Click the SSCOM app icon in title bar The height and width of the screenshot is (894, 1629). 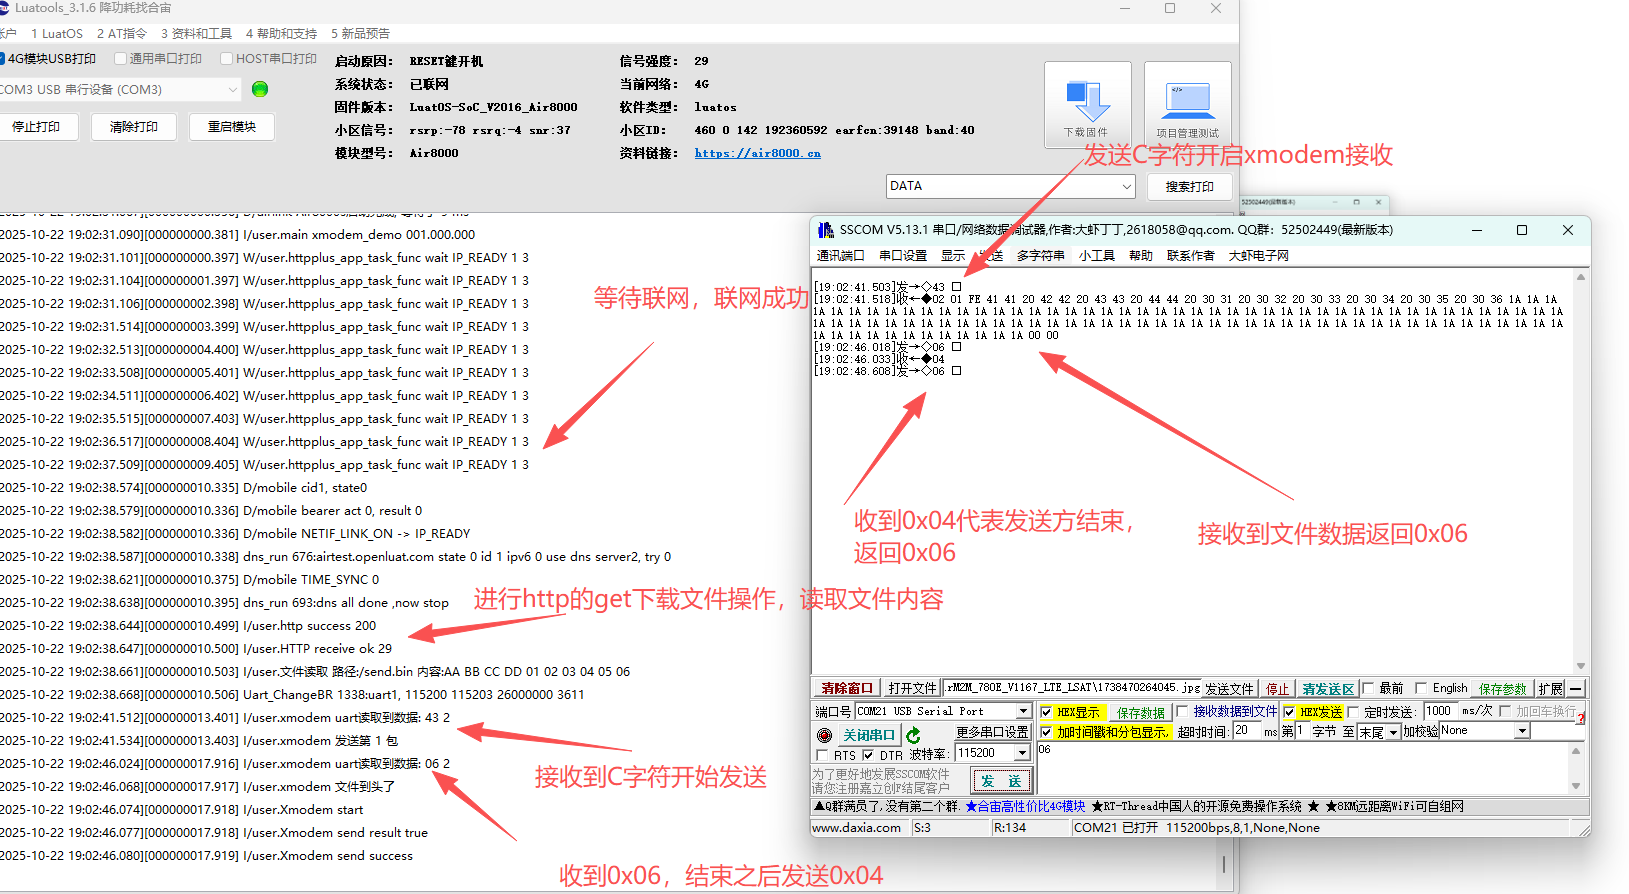coord(825,230)
